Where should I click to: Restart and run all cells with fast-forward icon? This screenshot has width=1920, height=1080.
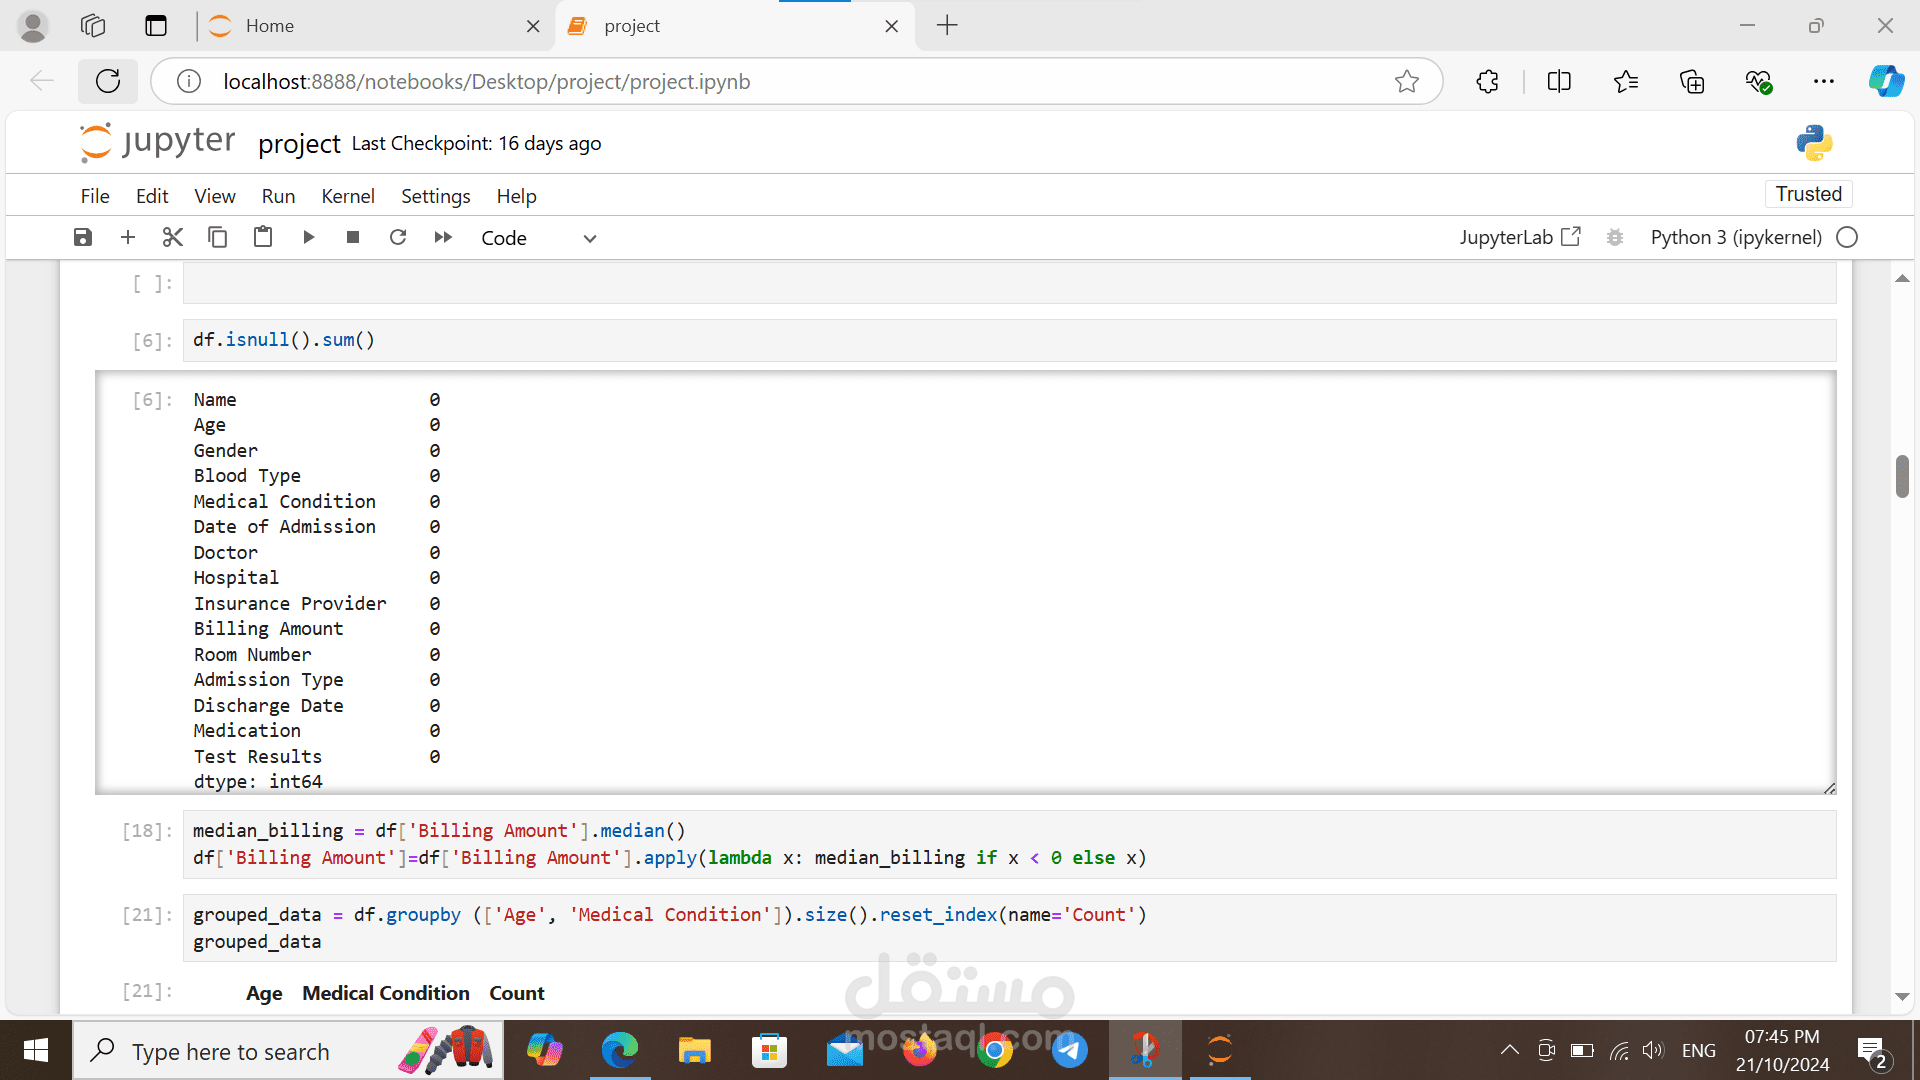click(x=443, y=237)
